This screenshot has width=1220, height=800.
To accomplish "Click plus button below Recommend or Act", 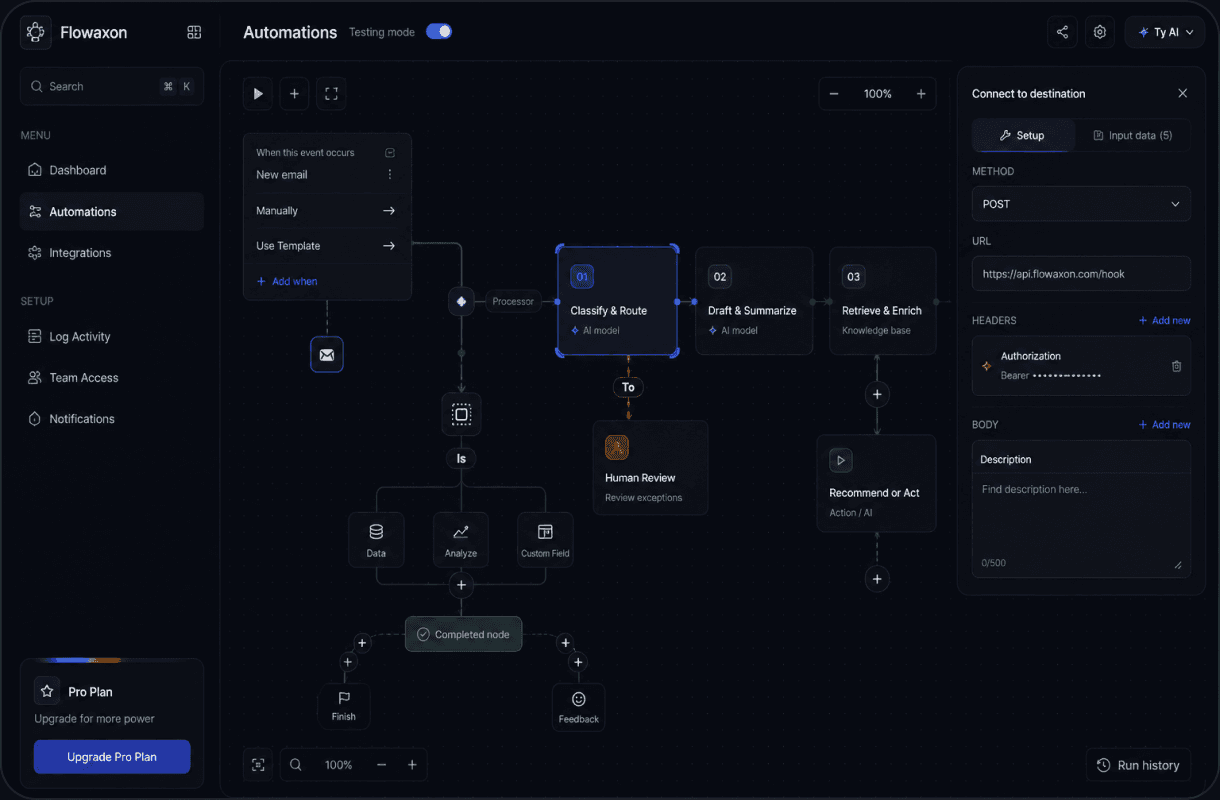I will point(877,579).
